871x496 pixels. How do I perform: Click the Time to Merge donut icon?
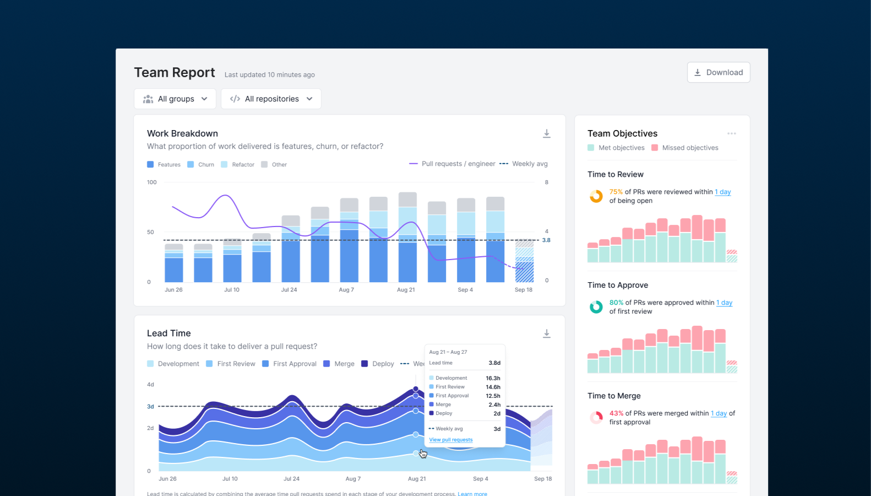(596, 417)
